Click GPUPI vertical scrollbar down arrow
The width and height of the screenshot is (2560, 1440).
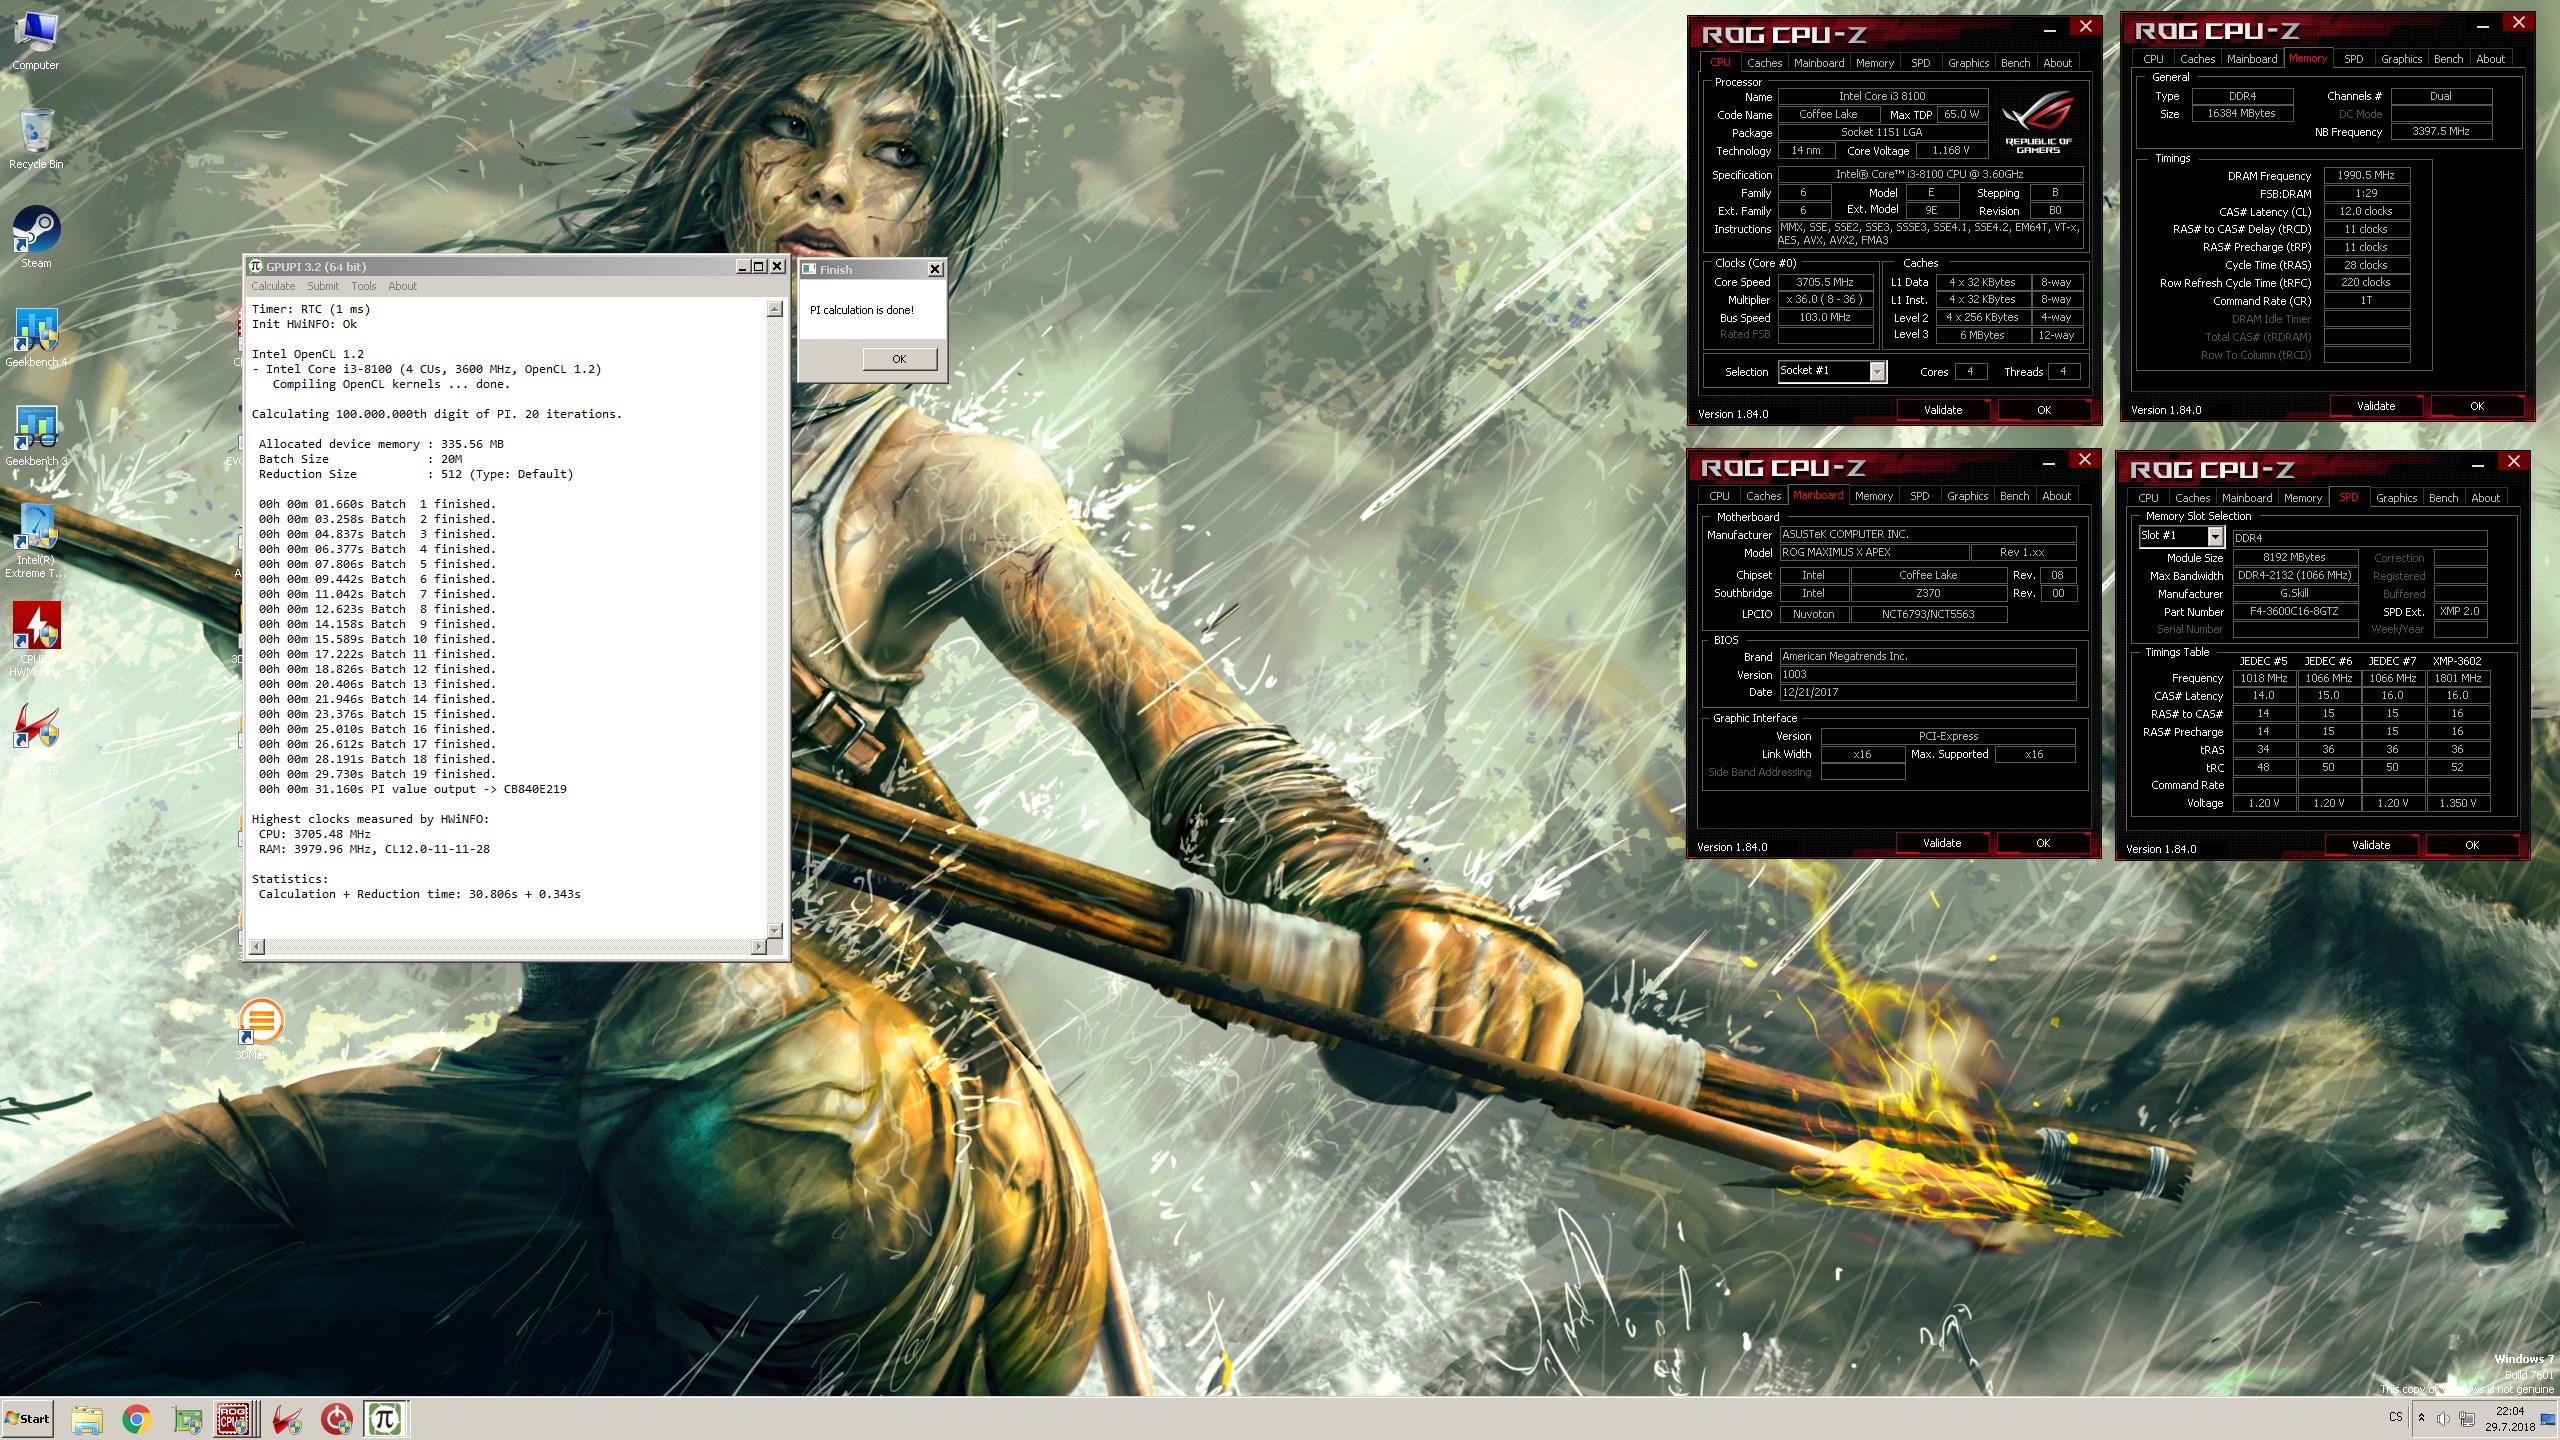click(774, 930)
